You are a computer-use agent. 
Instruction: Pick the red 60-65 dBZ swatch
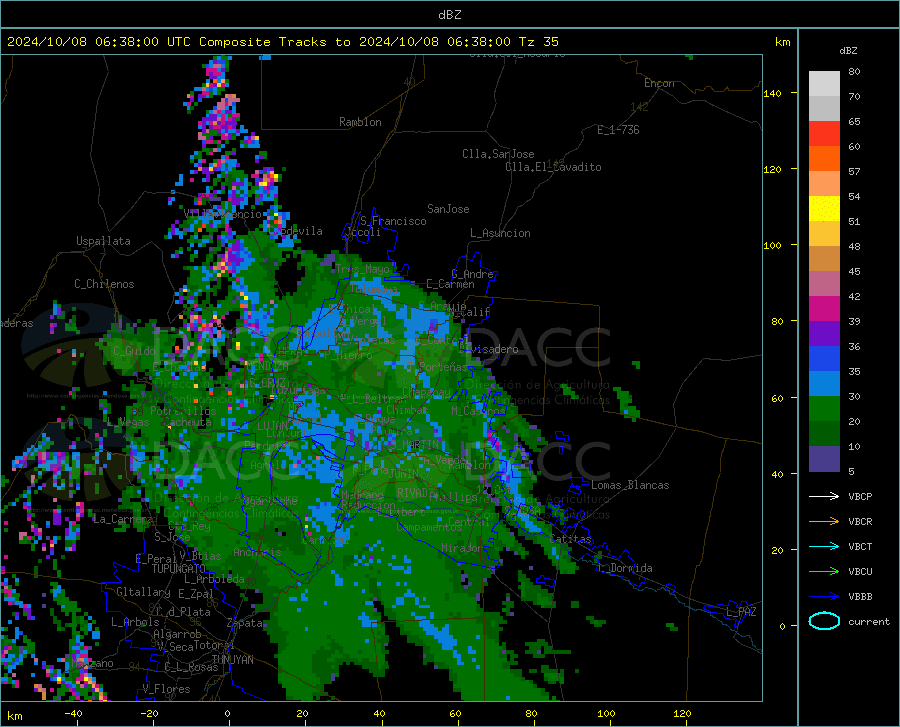(824, 134)
